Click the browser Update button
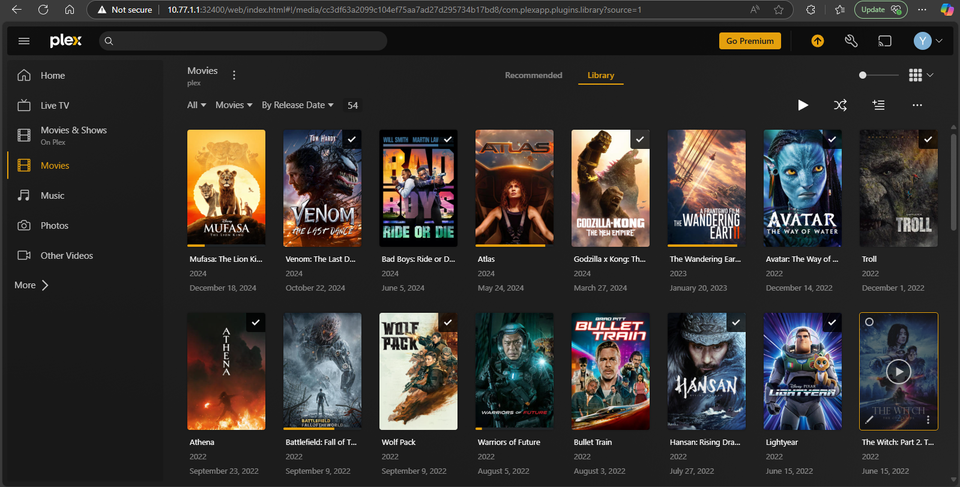The image size is (960, 487). 880,10
